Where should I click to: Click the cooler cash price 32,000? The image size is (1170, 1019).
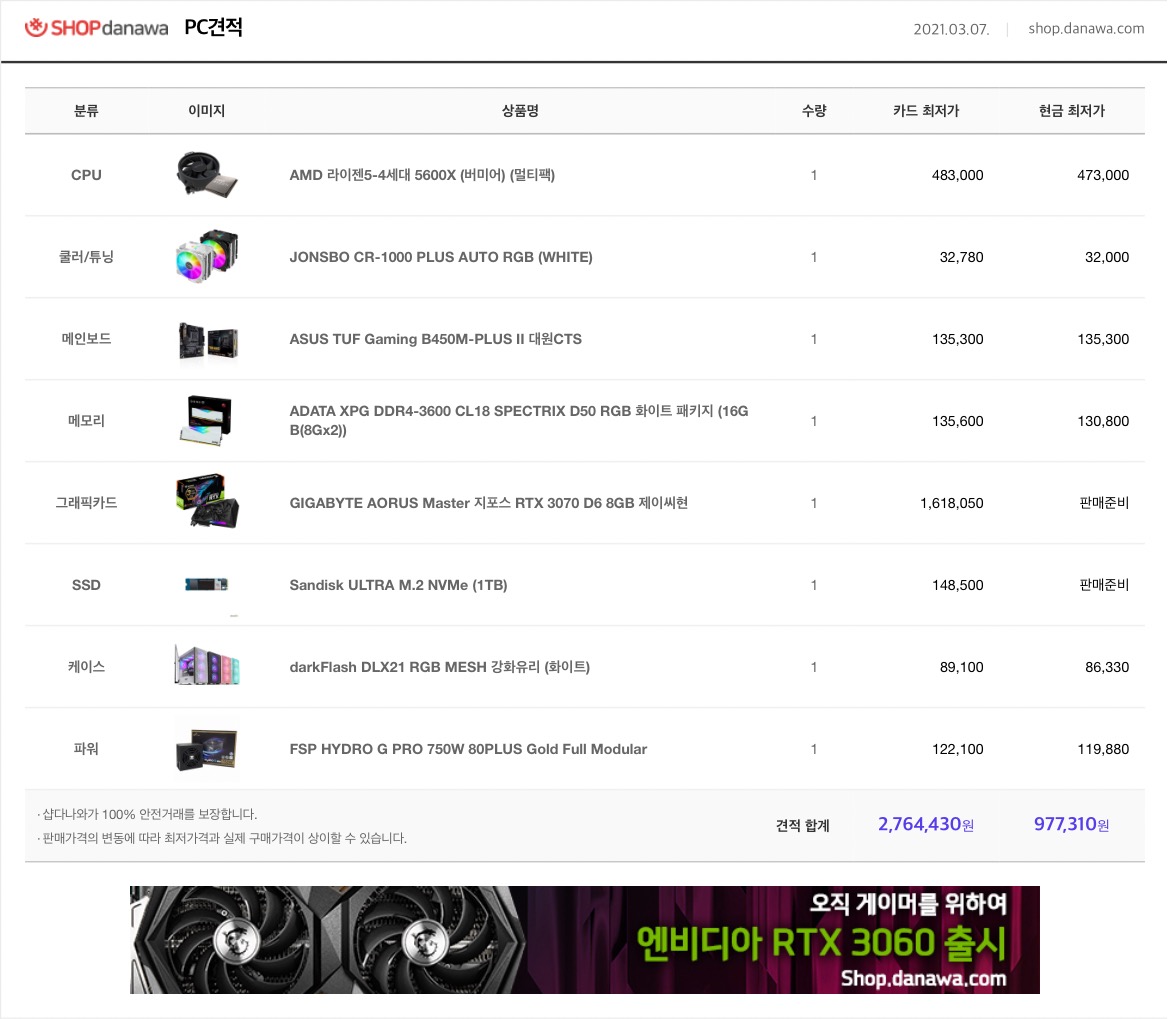[x=1107, y=257]
